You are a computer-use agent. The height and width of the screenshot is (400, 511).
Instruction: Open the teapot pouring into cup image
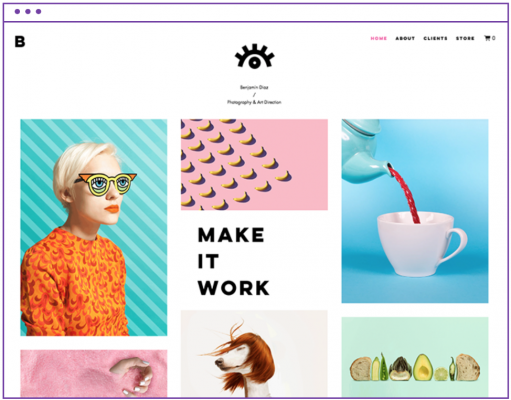(415, 211)
